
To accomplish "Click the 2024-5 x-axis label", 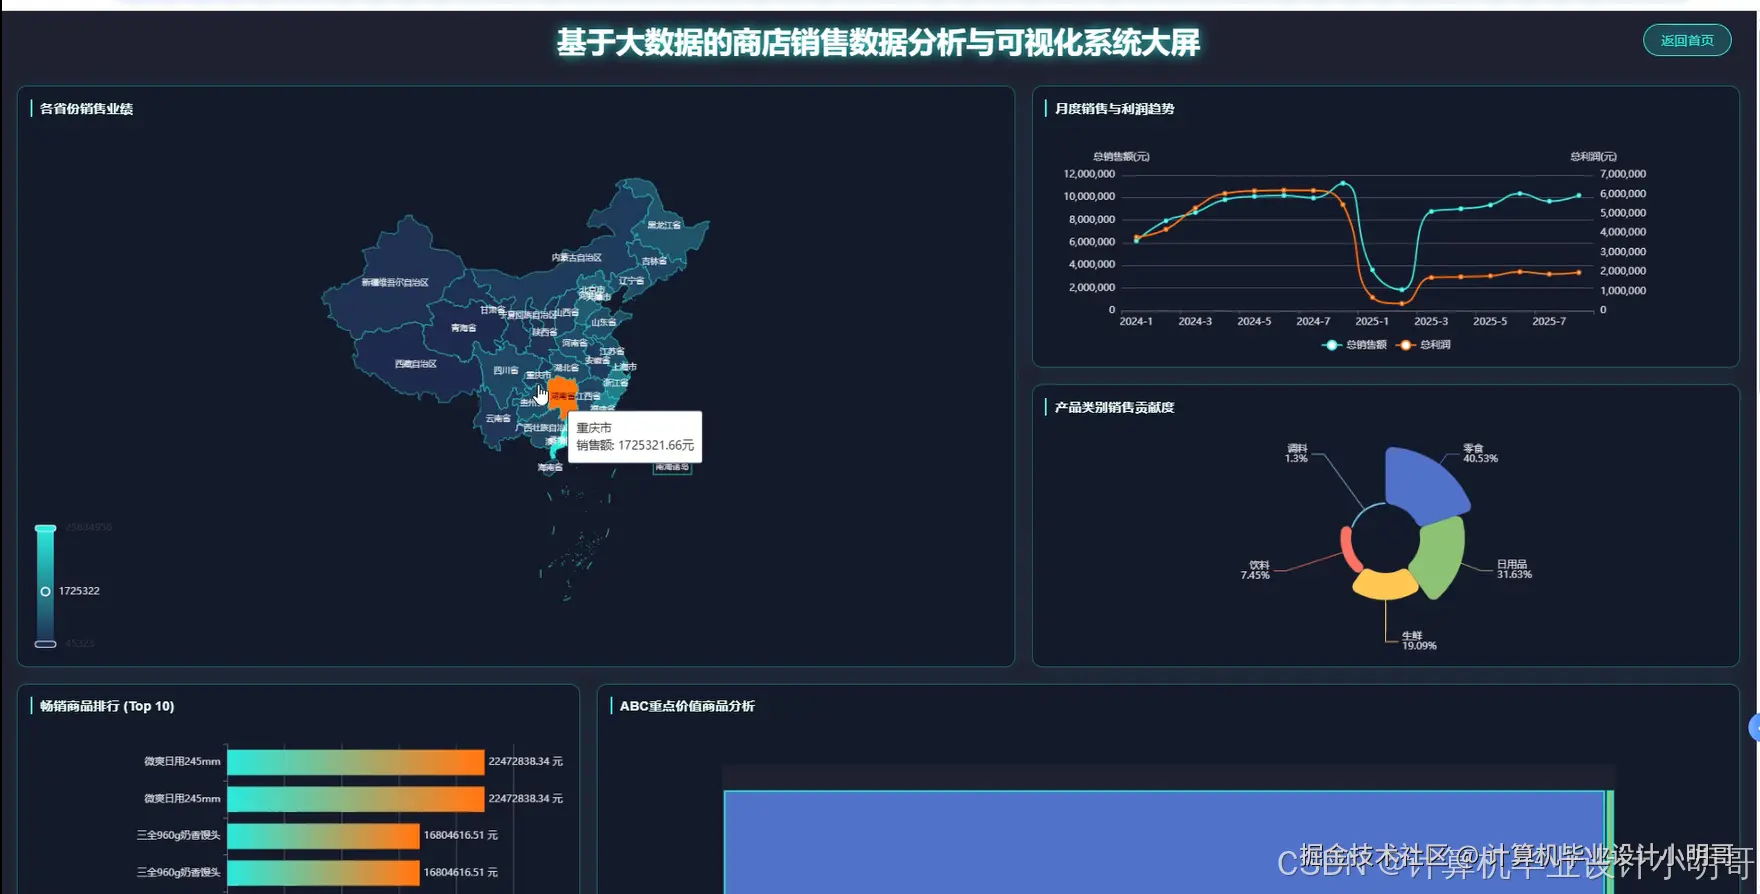I will pos(1254,322).
